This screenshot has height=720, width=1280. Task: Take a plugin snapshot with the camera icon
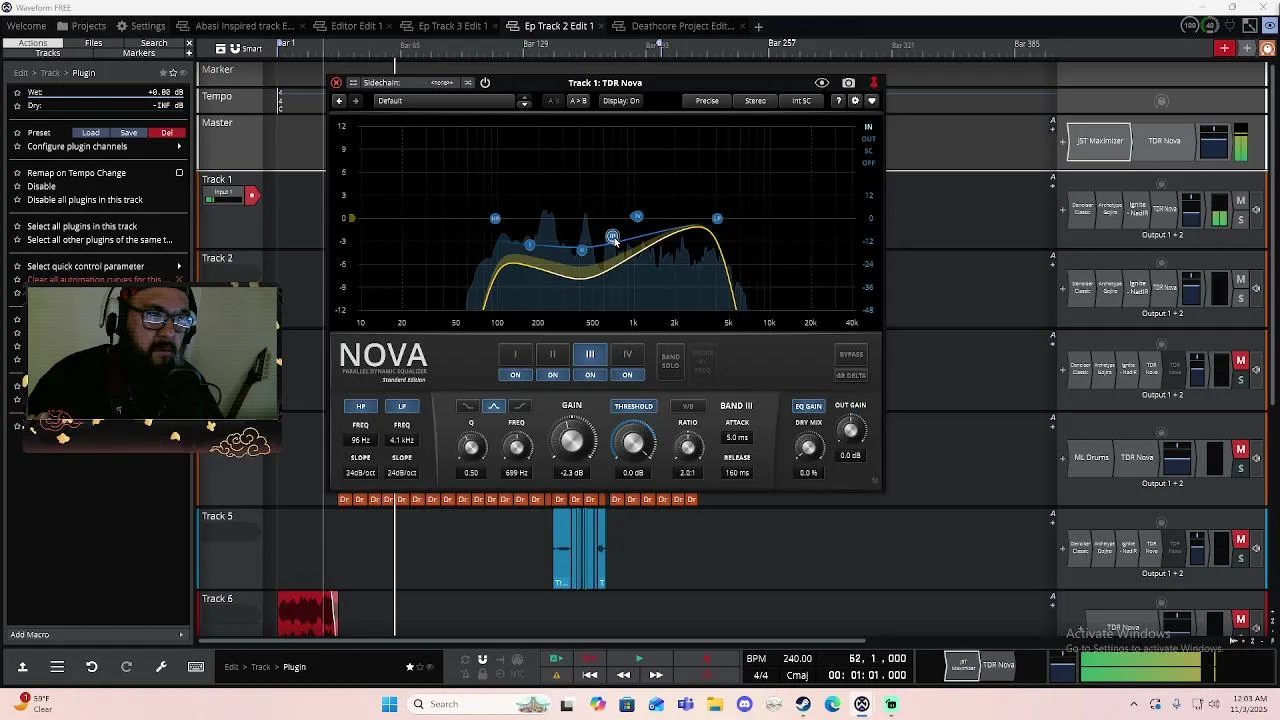click(848, 83)
